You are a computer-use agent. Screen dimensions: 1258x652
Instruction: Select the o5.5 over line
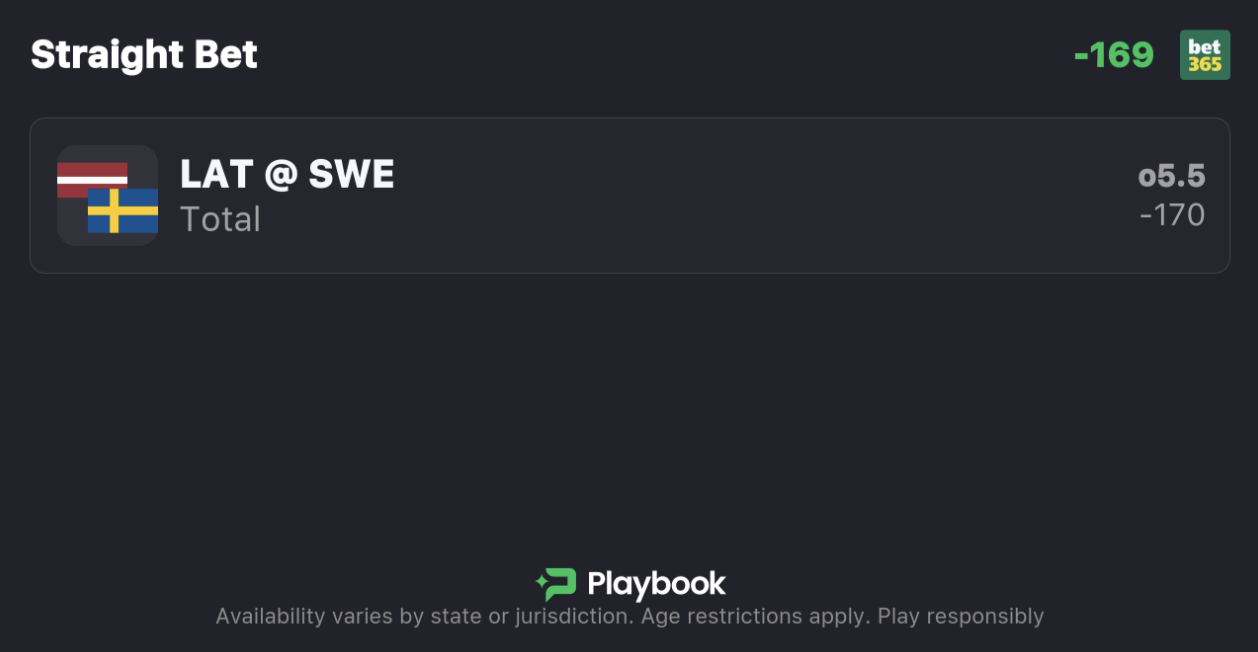tap(1171, 177)
